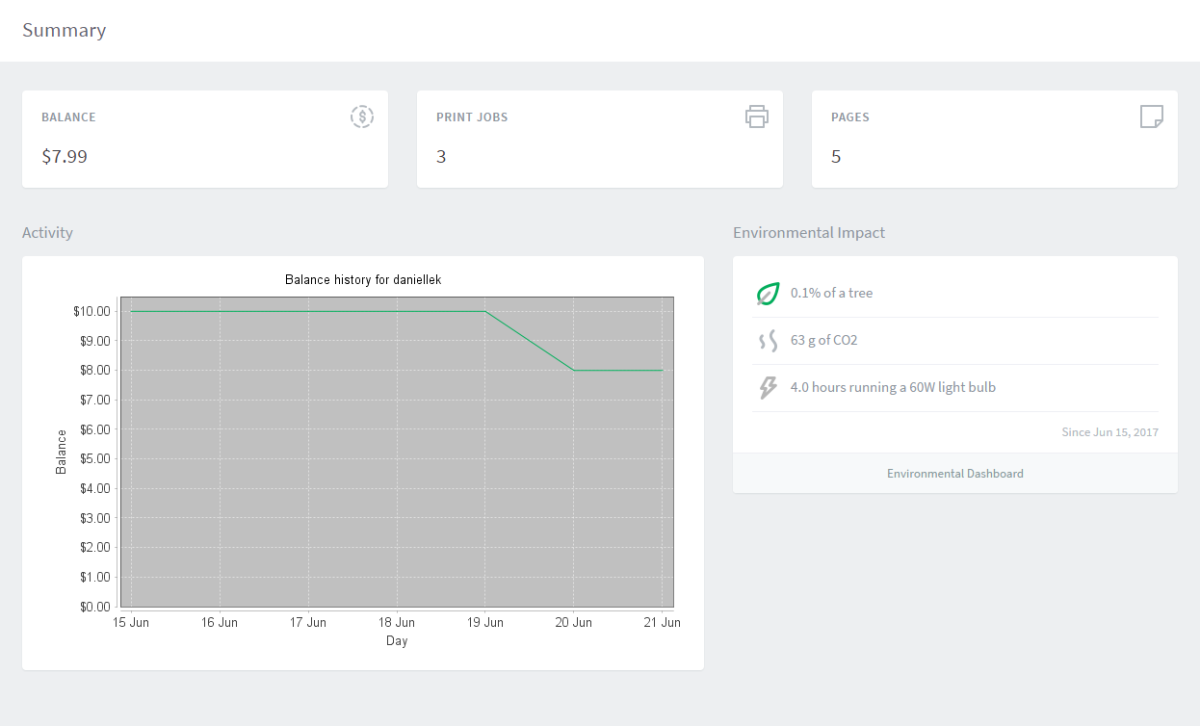Open the Environmental Dashboard link
This screenshot has height=726, width=1200.
[954, 473]
